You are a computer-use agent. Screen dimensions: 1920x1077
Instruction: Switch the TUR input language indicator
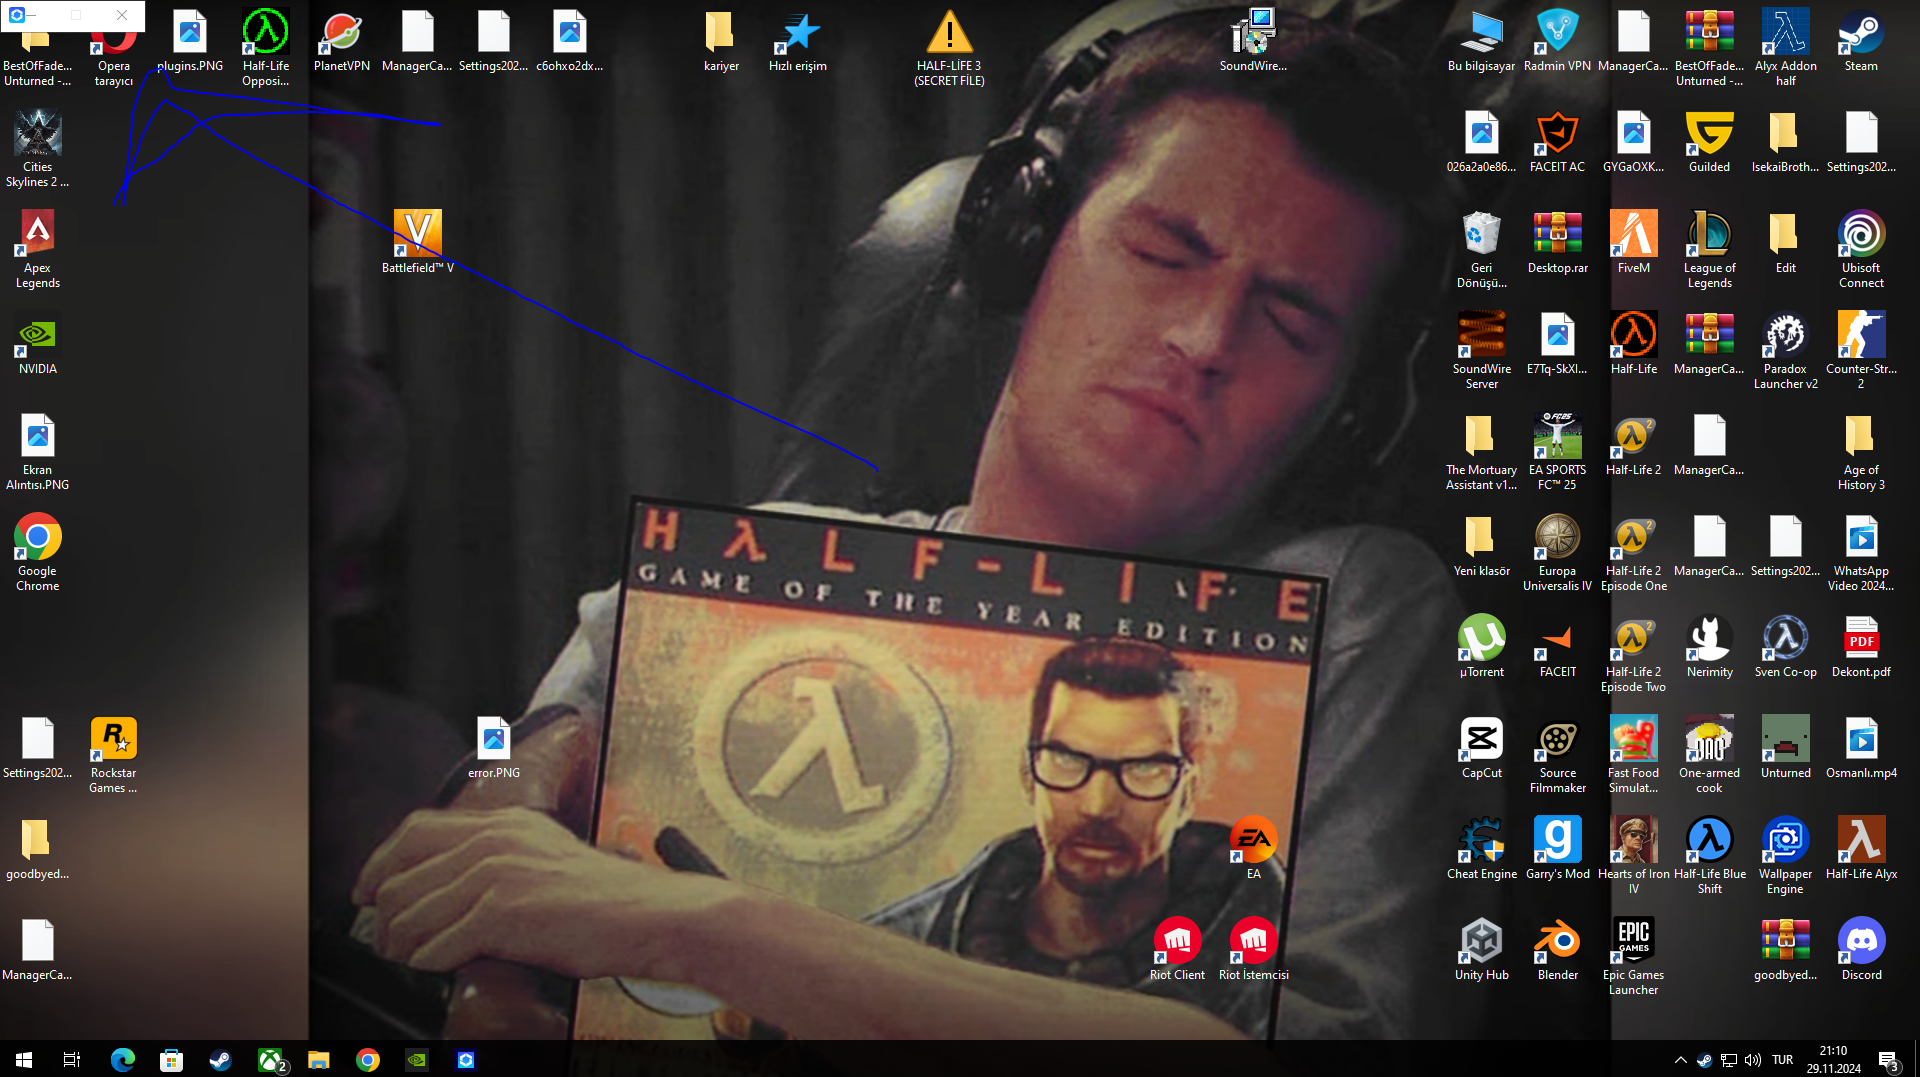(1782, 1060)
